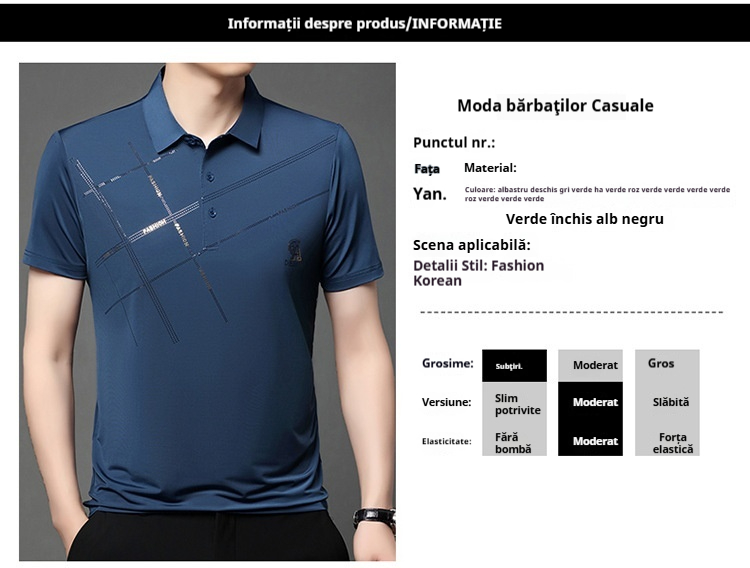Choose the Gros thickness option

tap(667, 366)
